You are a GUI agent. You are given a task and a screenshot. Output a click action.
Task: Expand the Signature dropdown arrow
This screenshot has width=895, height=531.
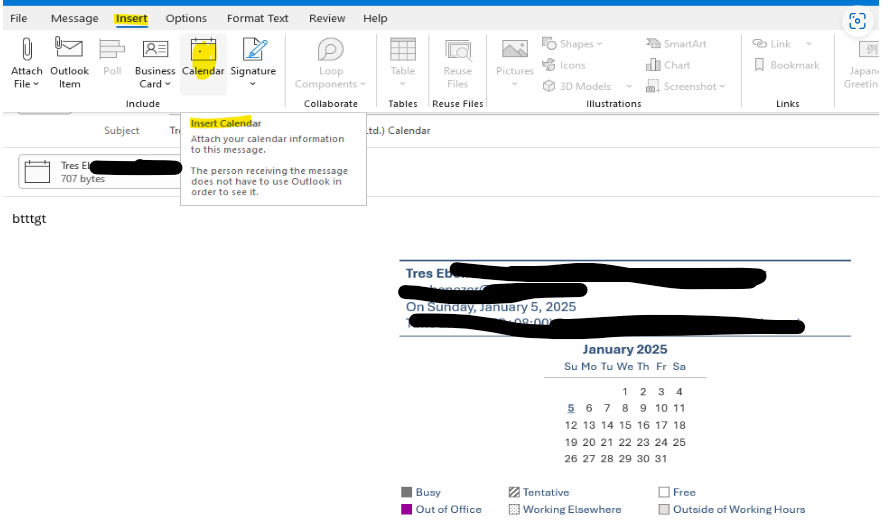(252, 84)
